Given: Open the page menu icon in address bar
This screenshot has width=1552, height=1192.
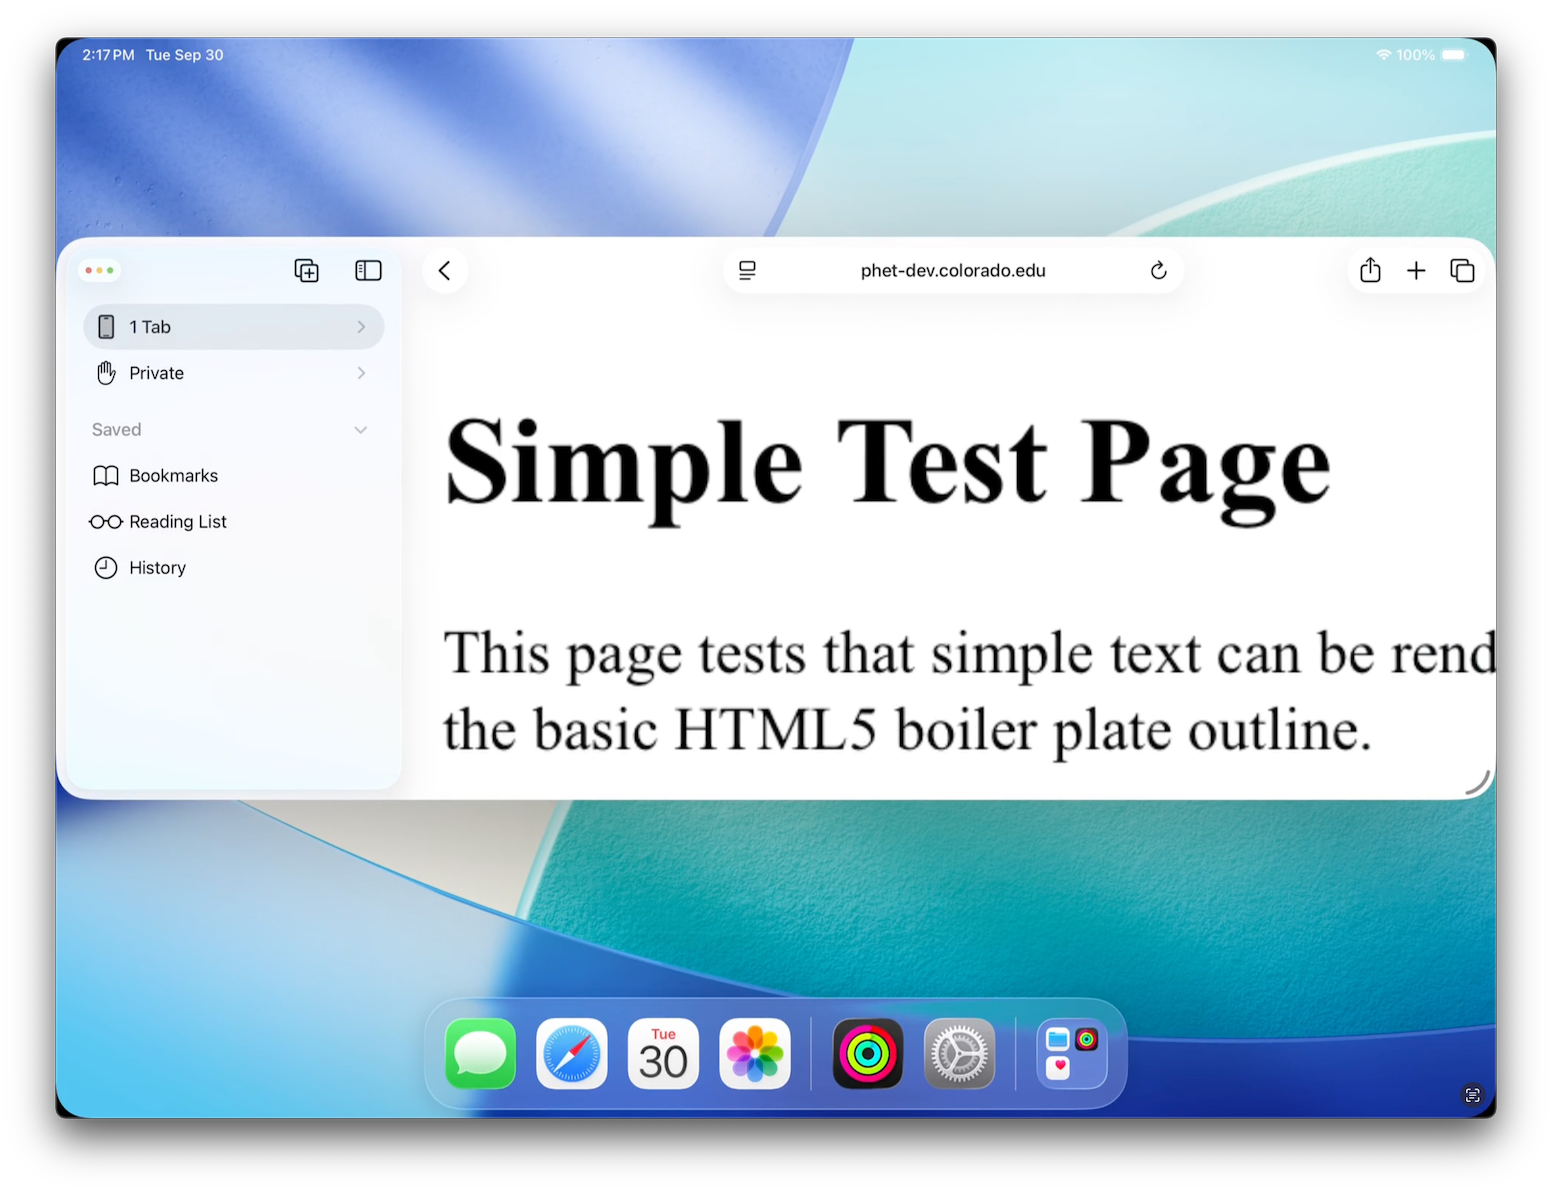Looking at the screenshot, I should [747, 270].
